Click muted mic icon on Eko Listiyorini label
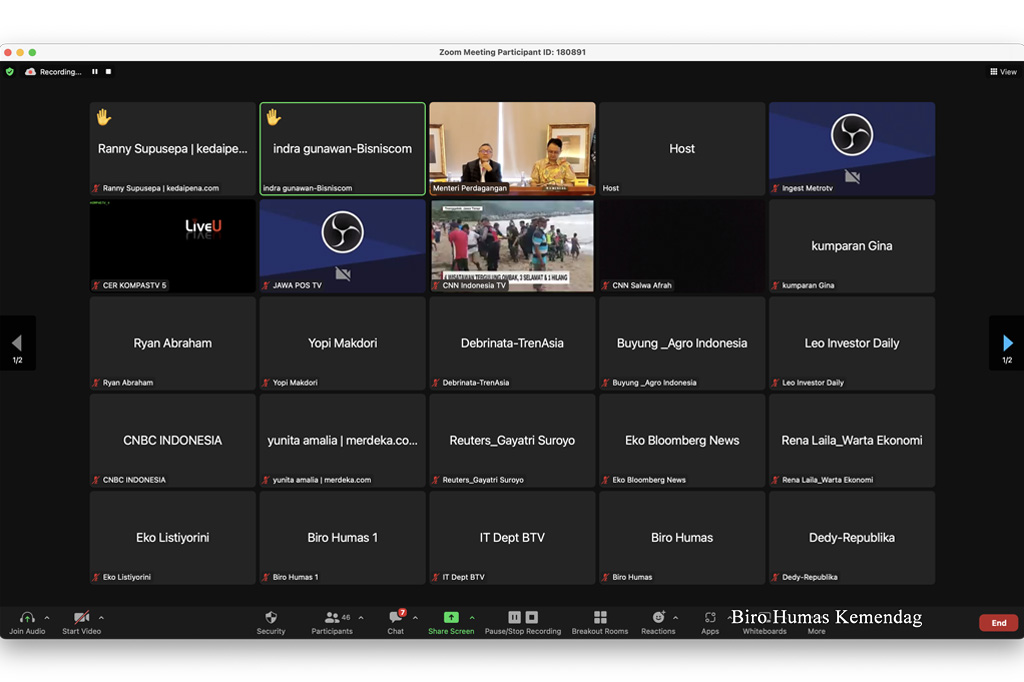The image size is (1024, 682). click(x=96, y=577)
